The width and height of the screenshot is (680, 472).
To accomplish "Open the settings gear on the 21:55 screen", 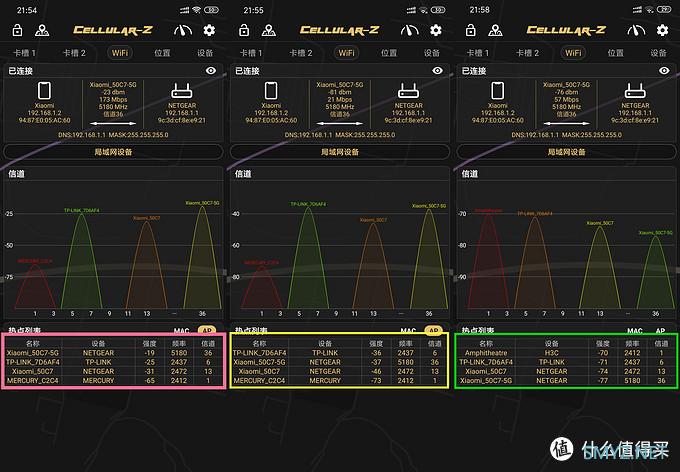I will (x=436, y=30).
